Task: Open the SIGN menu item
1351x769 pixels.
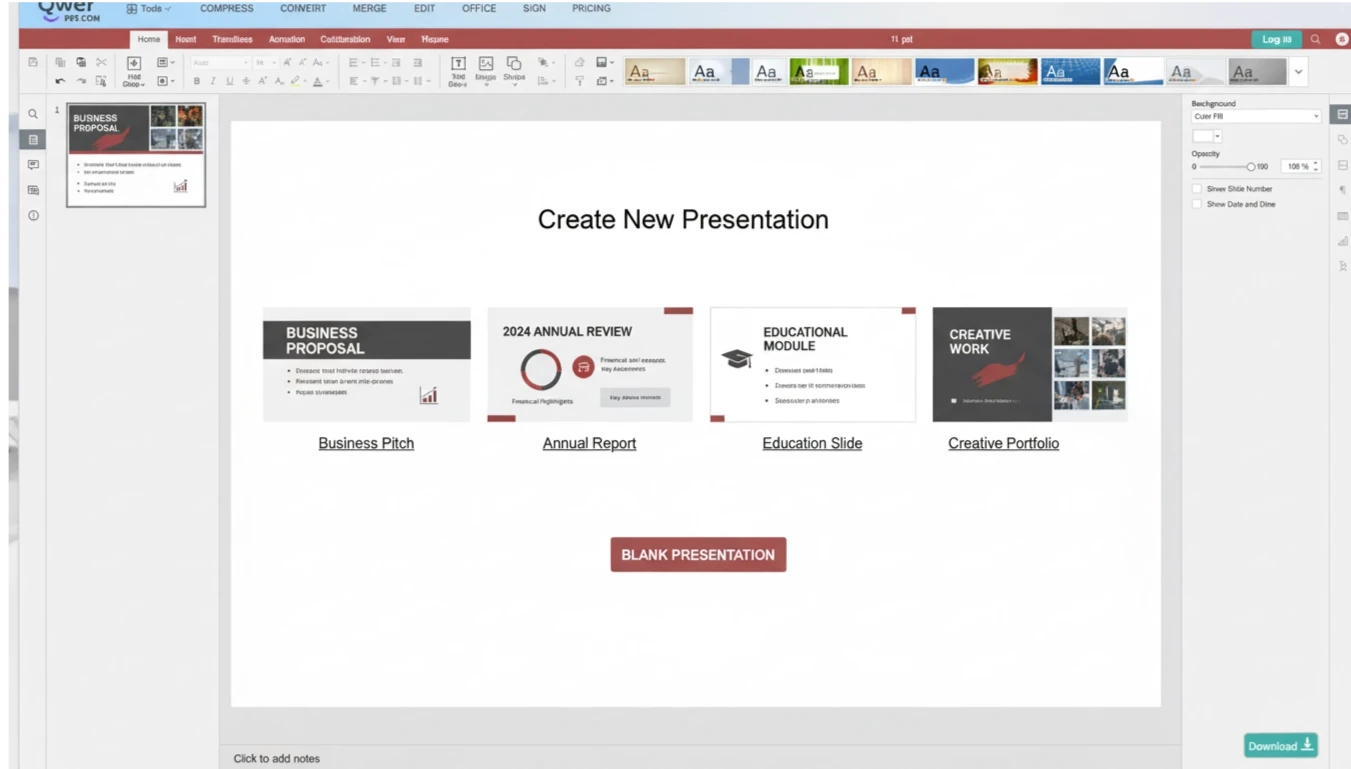Action: (534, 8)
